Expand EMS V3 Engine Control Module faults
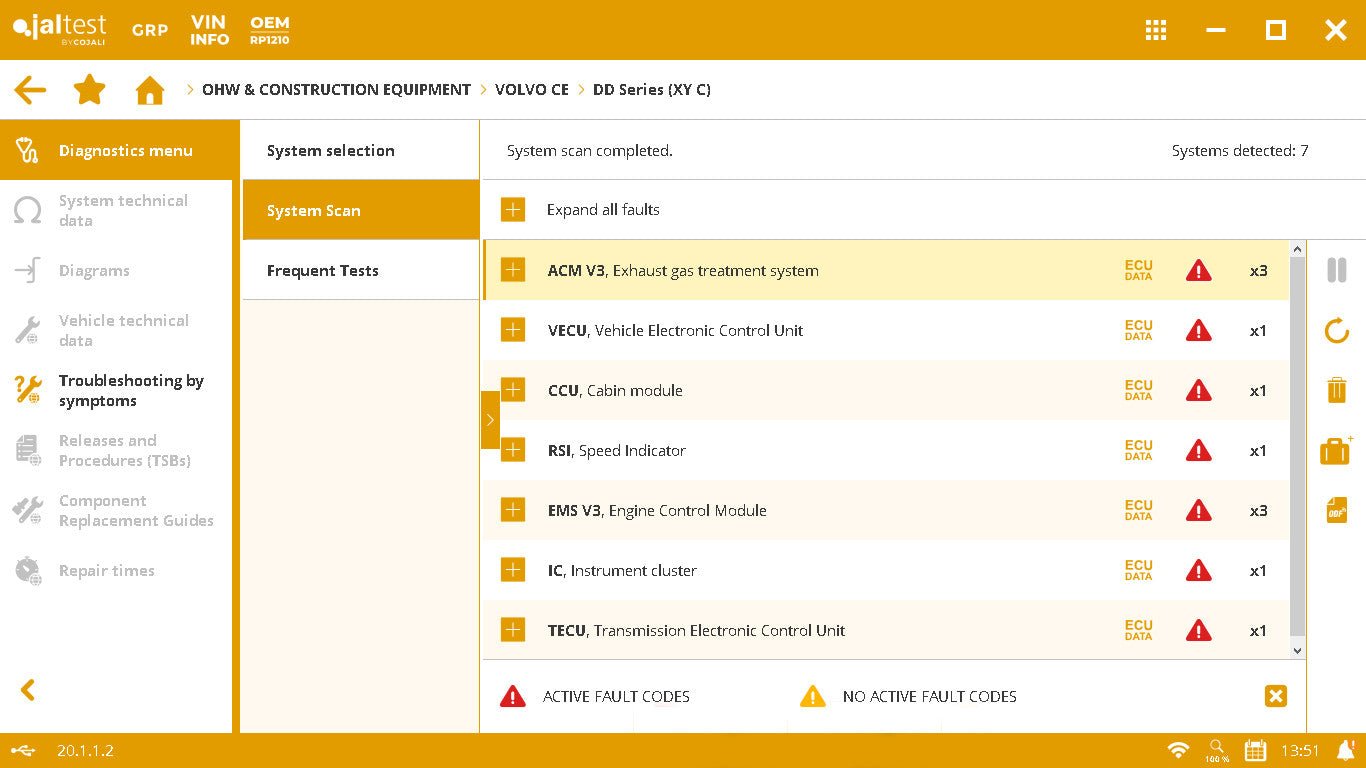 pos(513,510)
